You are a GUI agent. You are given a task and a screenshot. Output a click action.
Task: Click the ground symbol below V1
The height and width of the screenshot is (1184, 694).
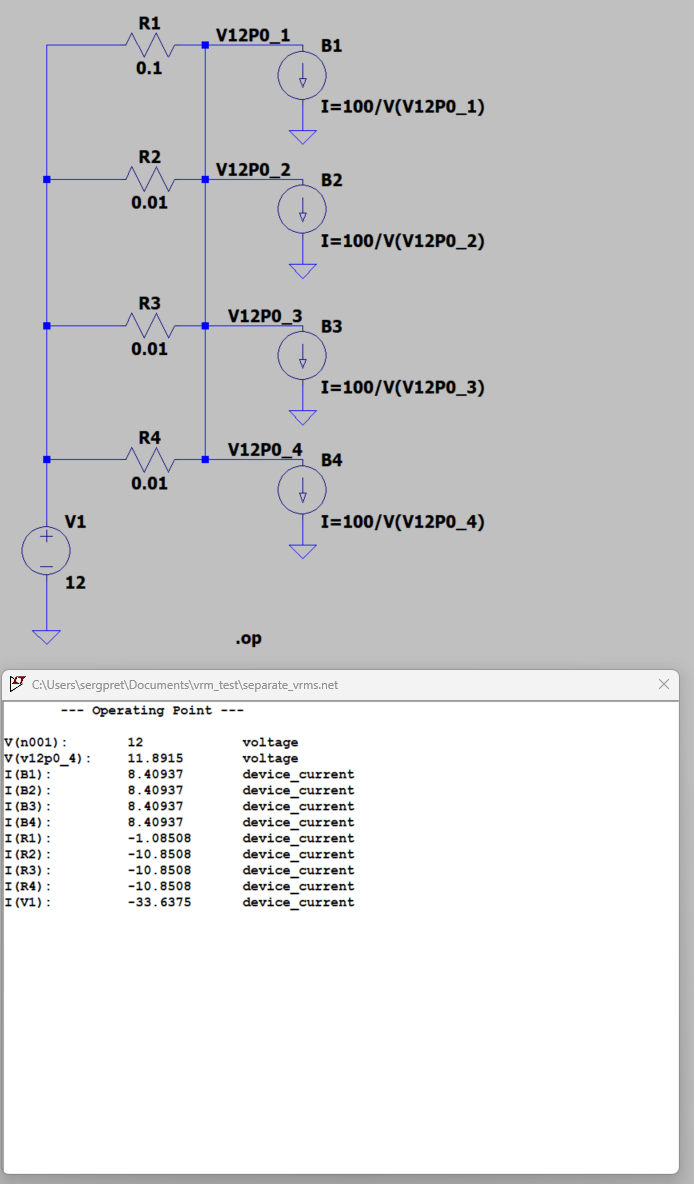click(x=46, y=637)
